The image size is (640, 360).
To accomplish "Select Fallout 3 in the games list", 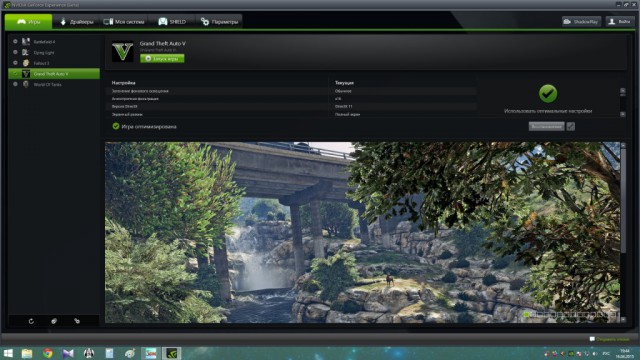I will point(54,63).
